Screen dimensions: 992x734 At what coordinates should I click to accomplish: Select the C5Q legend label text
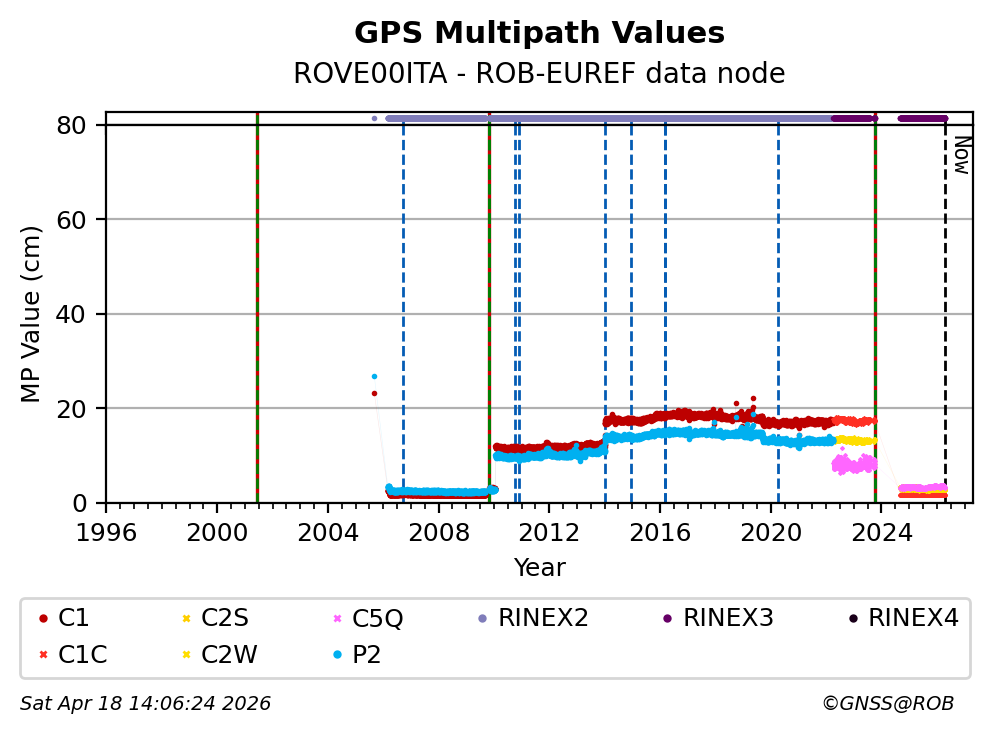[379, 619]
